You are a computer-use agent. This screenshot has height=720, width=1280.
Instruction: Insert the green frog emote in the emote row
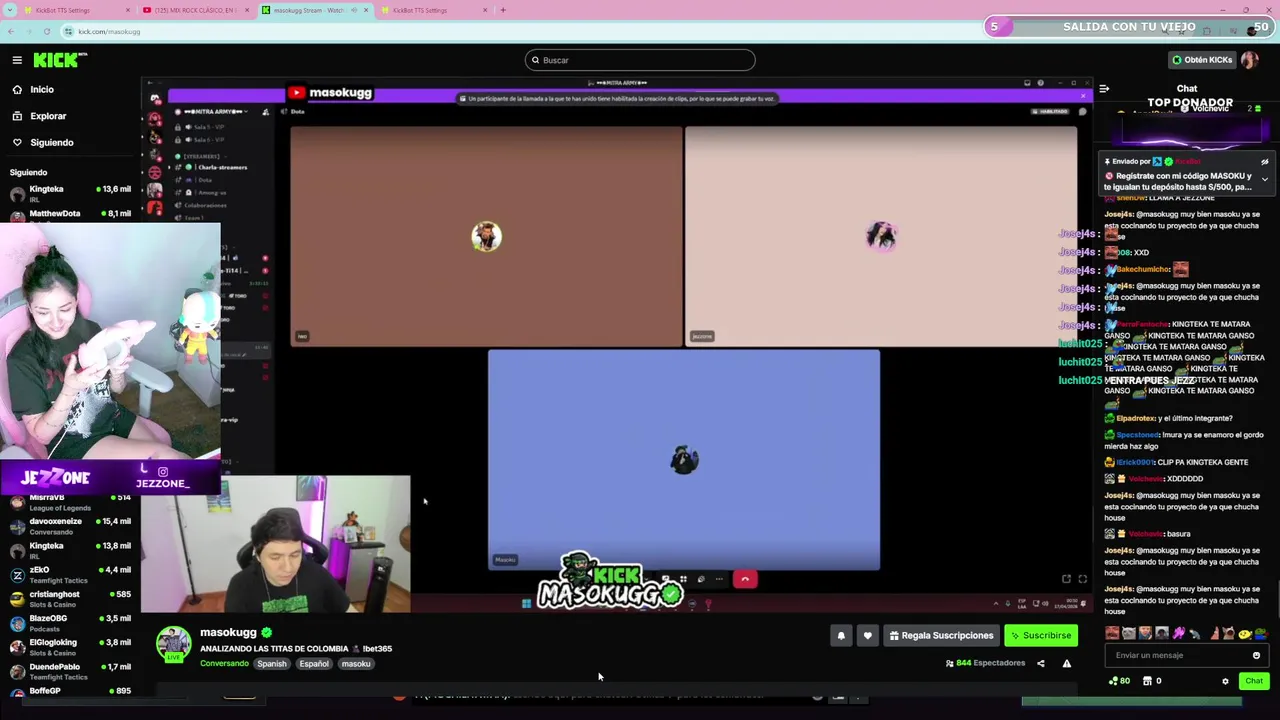pyautogui.click(x=1262, y=633)
